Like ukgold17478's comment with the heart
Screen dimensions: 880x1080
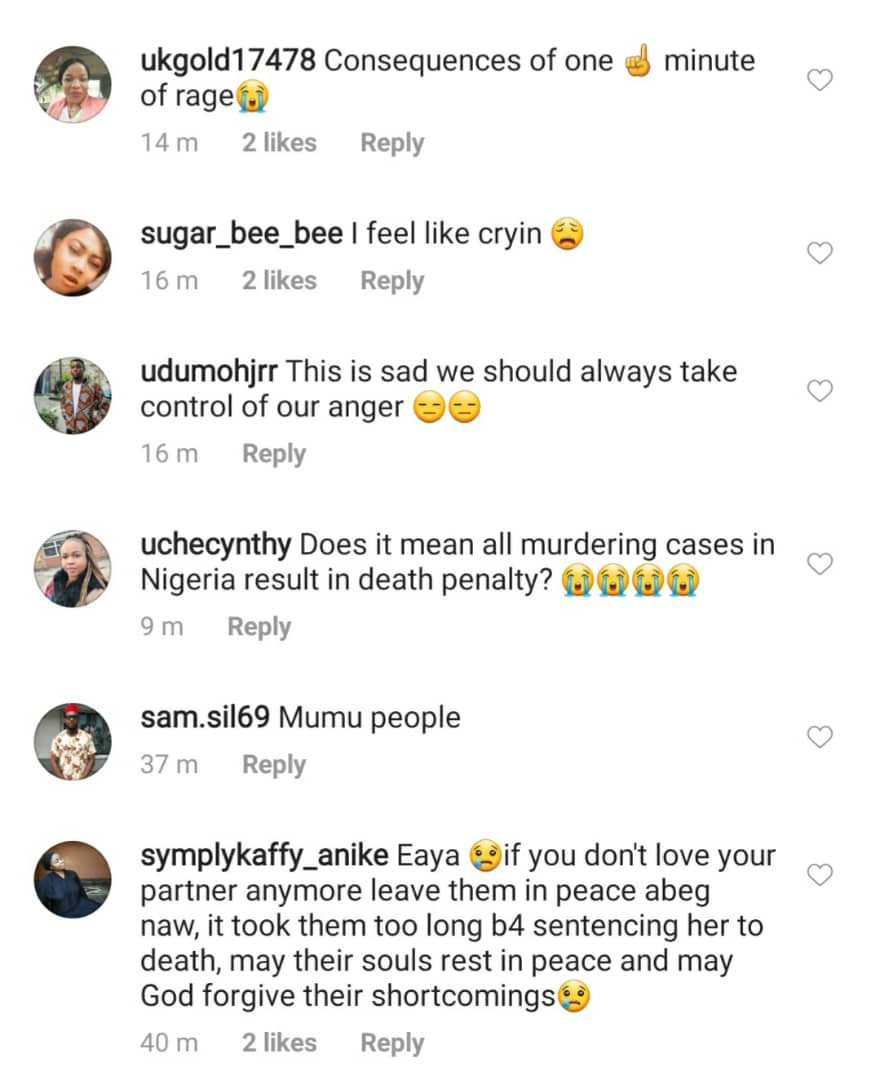[819, 80]
